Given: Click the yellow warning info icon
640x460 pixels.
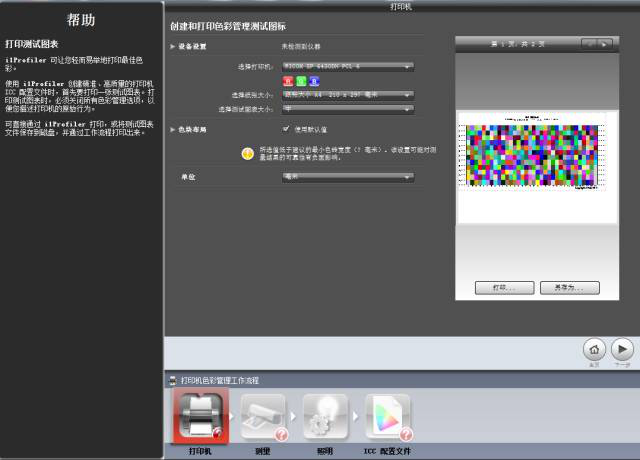Looking at the screenshot, I should point(248,152).
